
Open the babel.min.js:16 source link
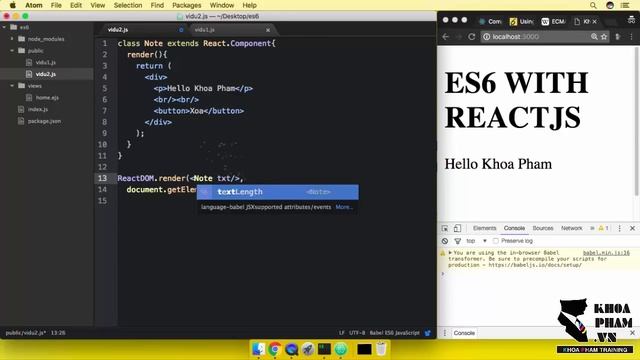[x=606, y=253]
